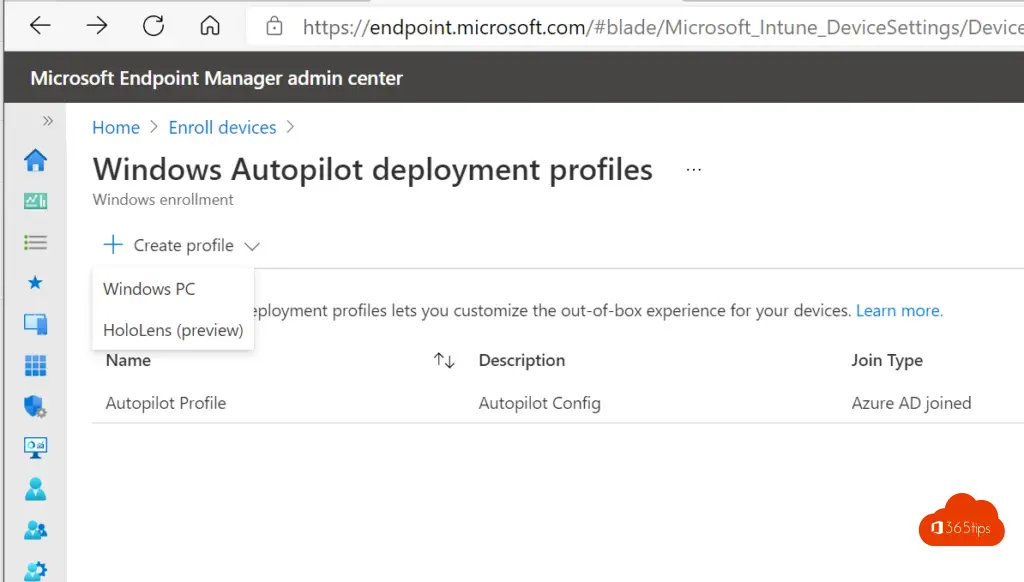The image size is (1024, 582).
Task: Expand the sidebar with the double chevron
Action: point(48,121)
